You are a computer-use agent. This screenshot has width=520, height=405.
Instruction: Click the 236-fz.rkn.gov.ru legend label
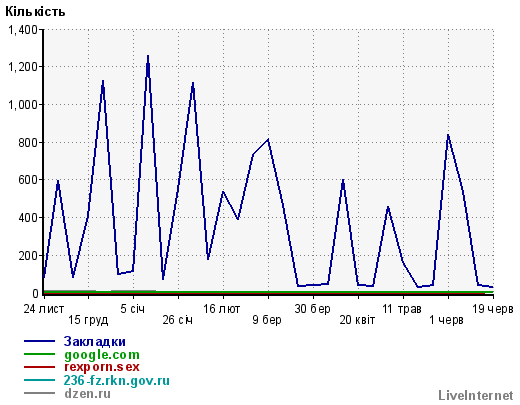point(117,380)
